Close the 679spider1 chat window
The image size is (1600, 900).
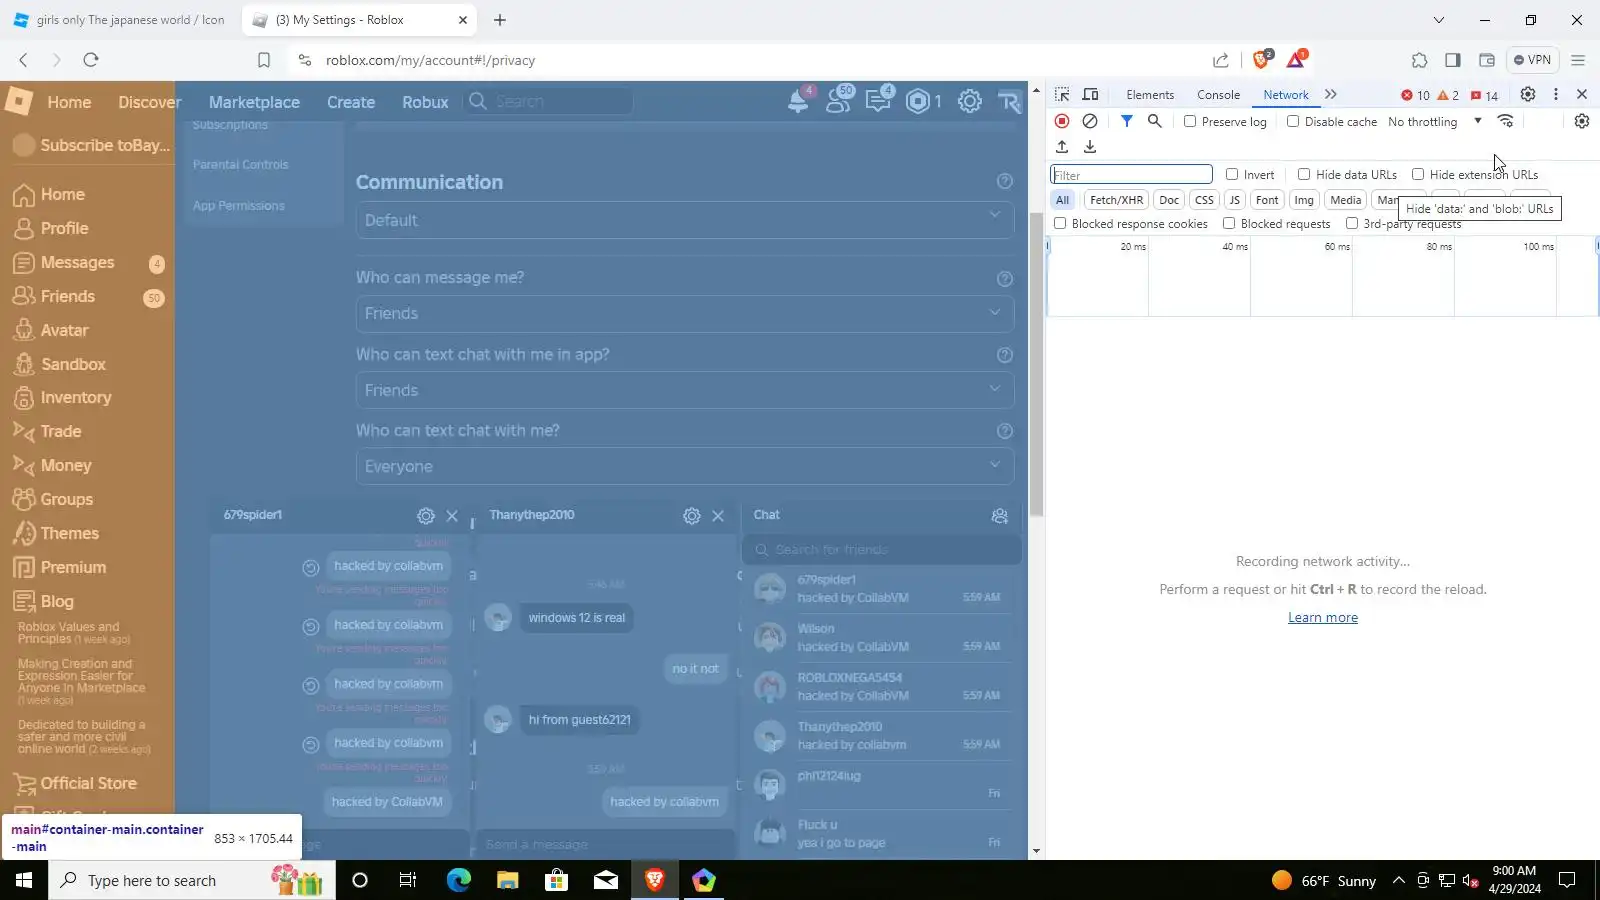point(452,516)
